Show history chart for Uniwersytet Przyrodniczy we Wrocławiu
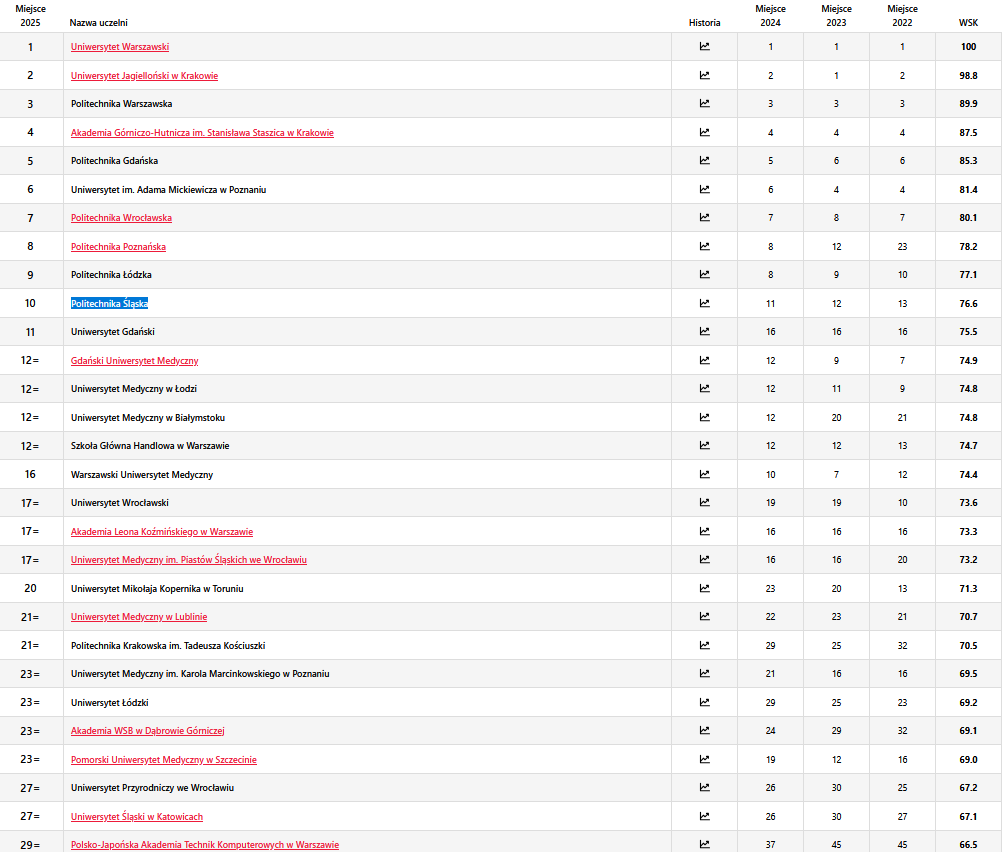Screen dimensions: 1003x852 tap(704, 787)
